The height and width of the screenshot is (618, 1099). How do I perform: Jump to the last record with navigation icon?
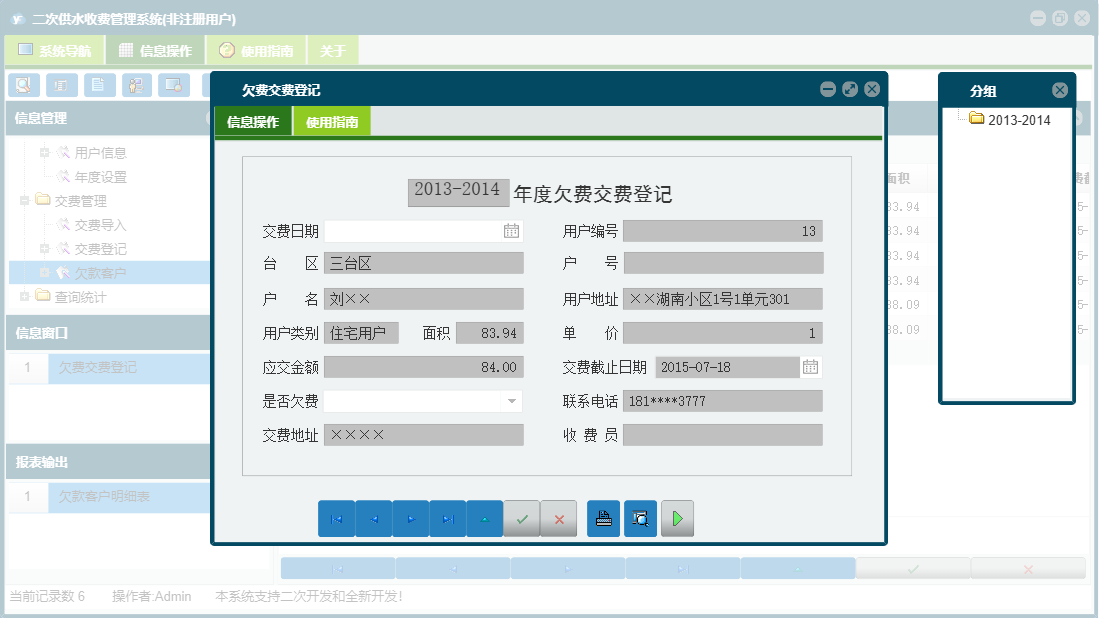pyautogui.click(x=447, y=518)
